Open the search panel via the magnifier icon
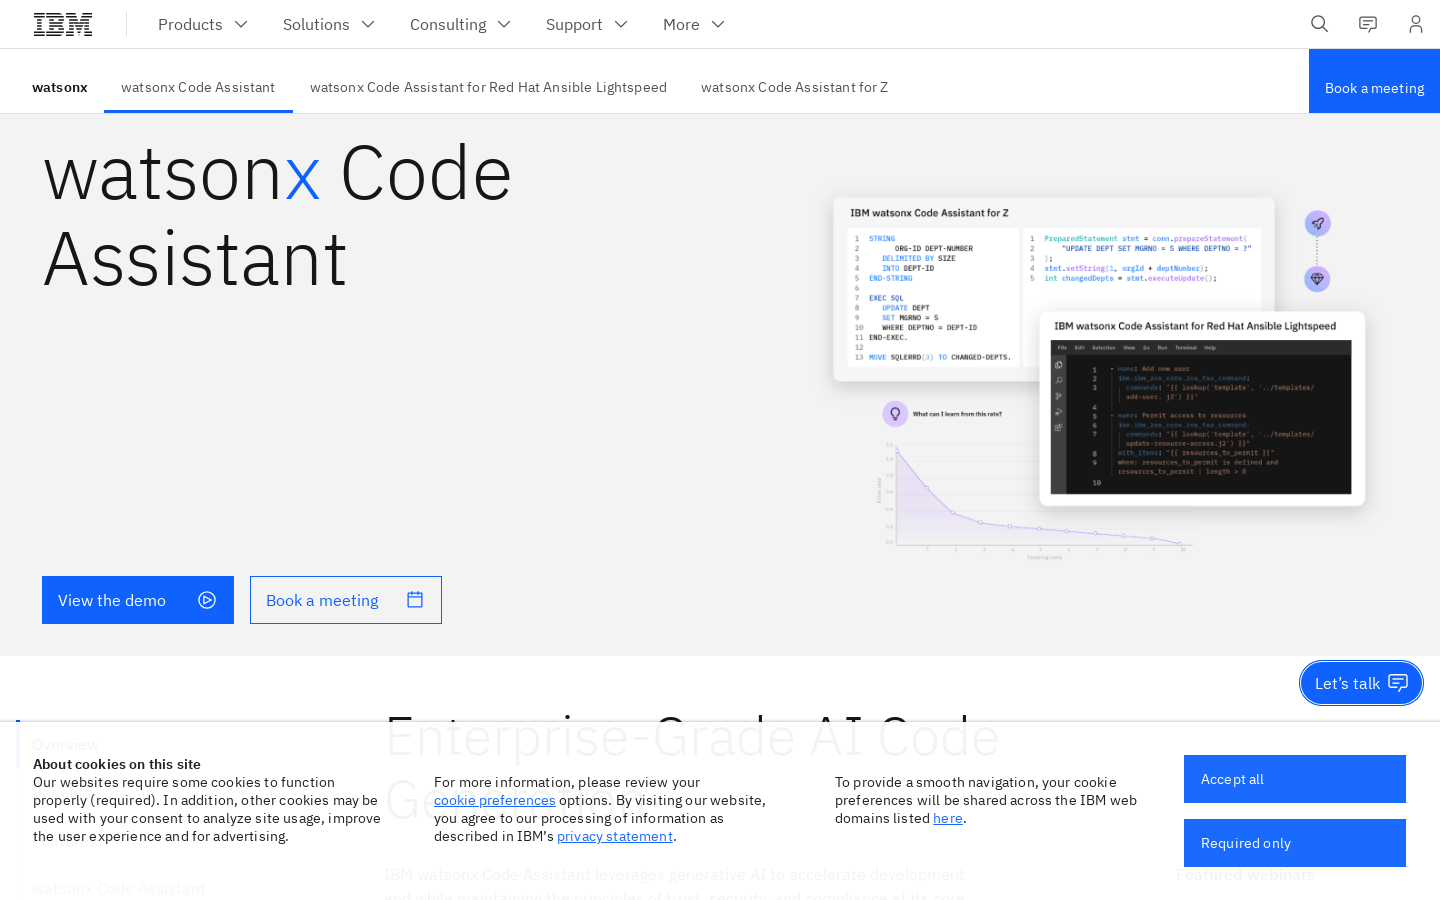 [x=1319, y=23]
